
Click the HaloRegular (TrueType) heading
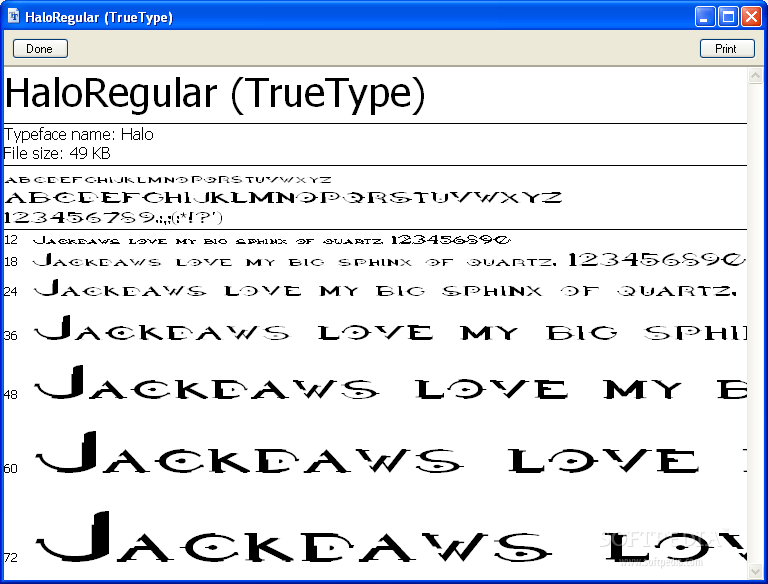tap(215, 93)
